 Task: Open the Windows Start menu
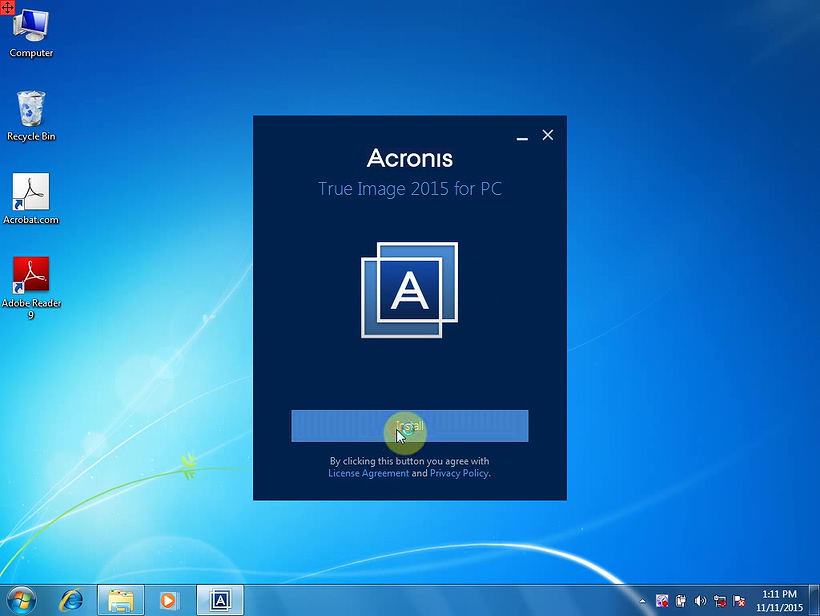[x=21, y=600]
